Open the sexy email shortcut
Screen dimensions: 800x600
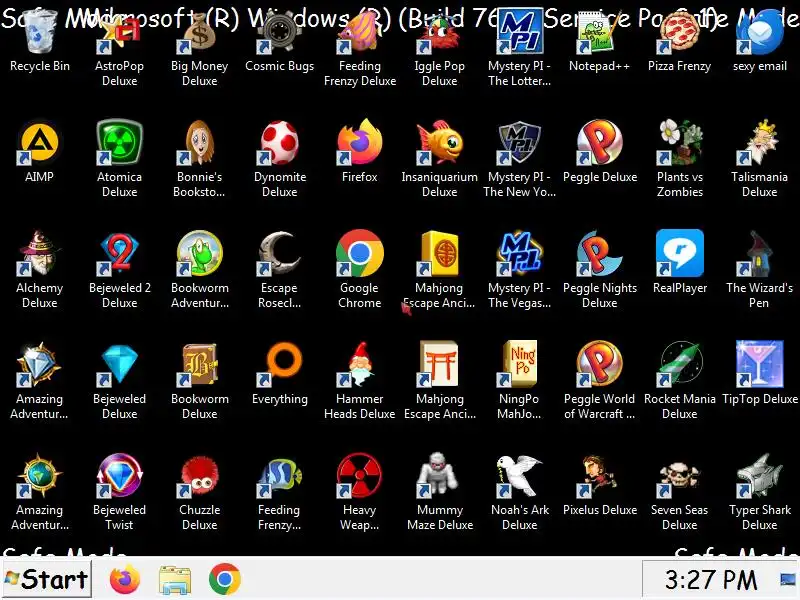pos(760,33)
